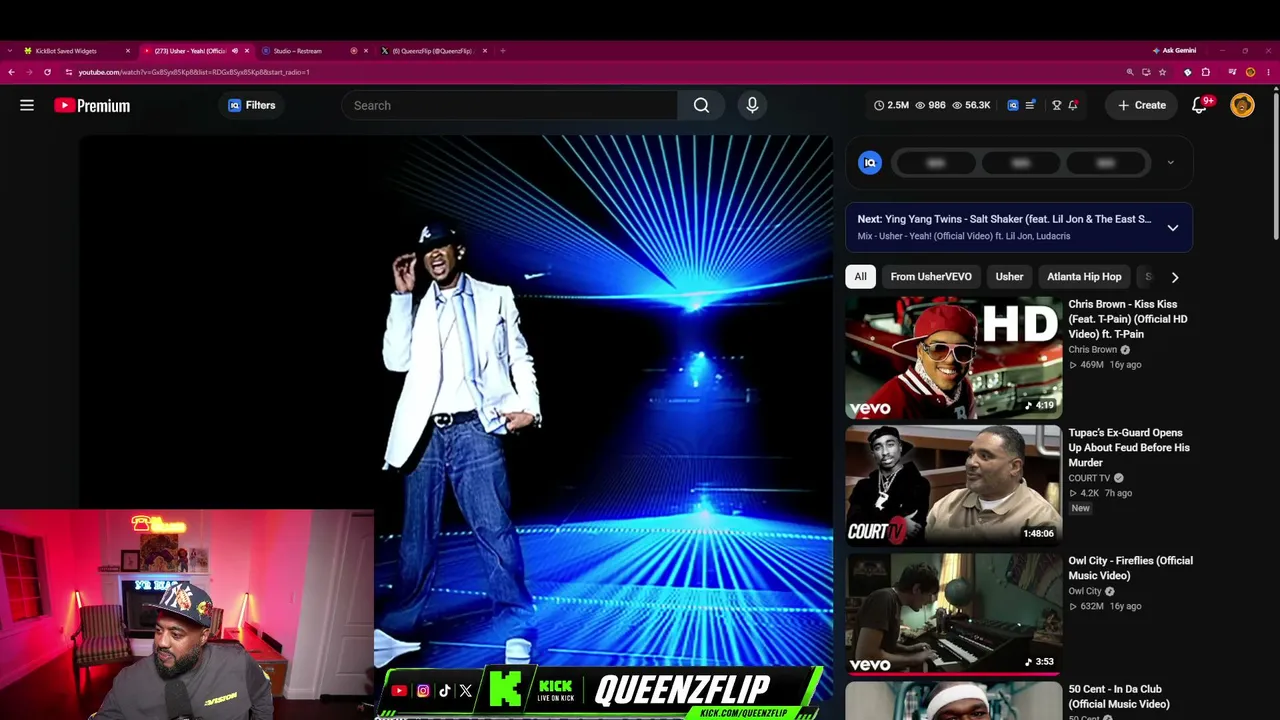Open a new browser tab
This screenshot has height=720, width=1280.
(503, 51)
